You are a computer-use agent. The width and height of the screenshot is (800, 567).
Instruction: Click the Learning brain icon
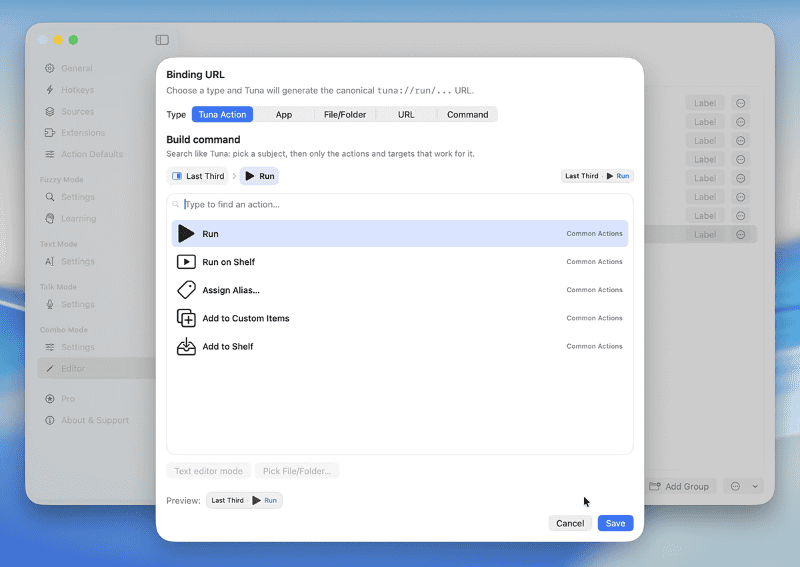[x=49, y=218]
